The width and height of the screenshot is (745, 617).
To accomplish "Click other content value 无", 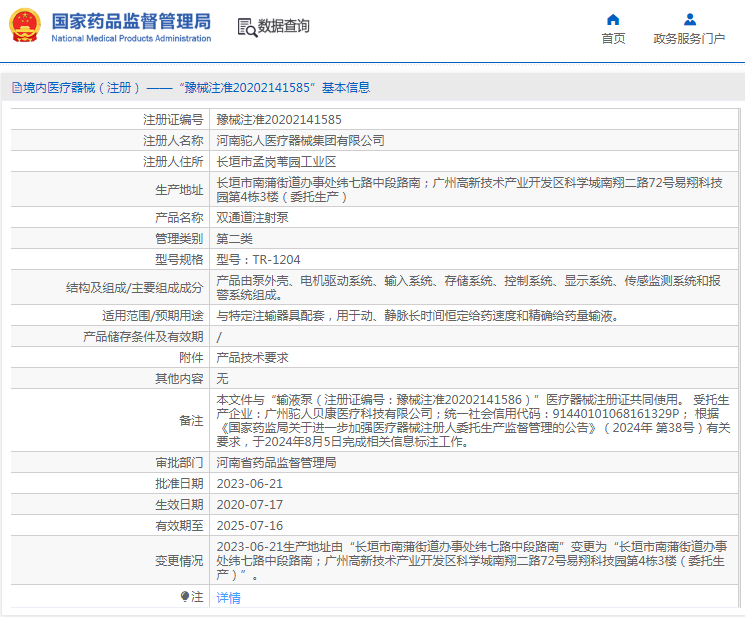I will (x=222, y=379).
